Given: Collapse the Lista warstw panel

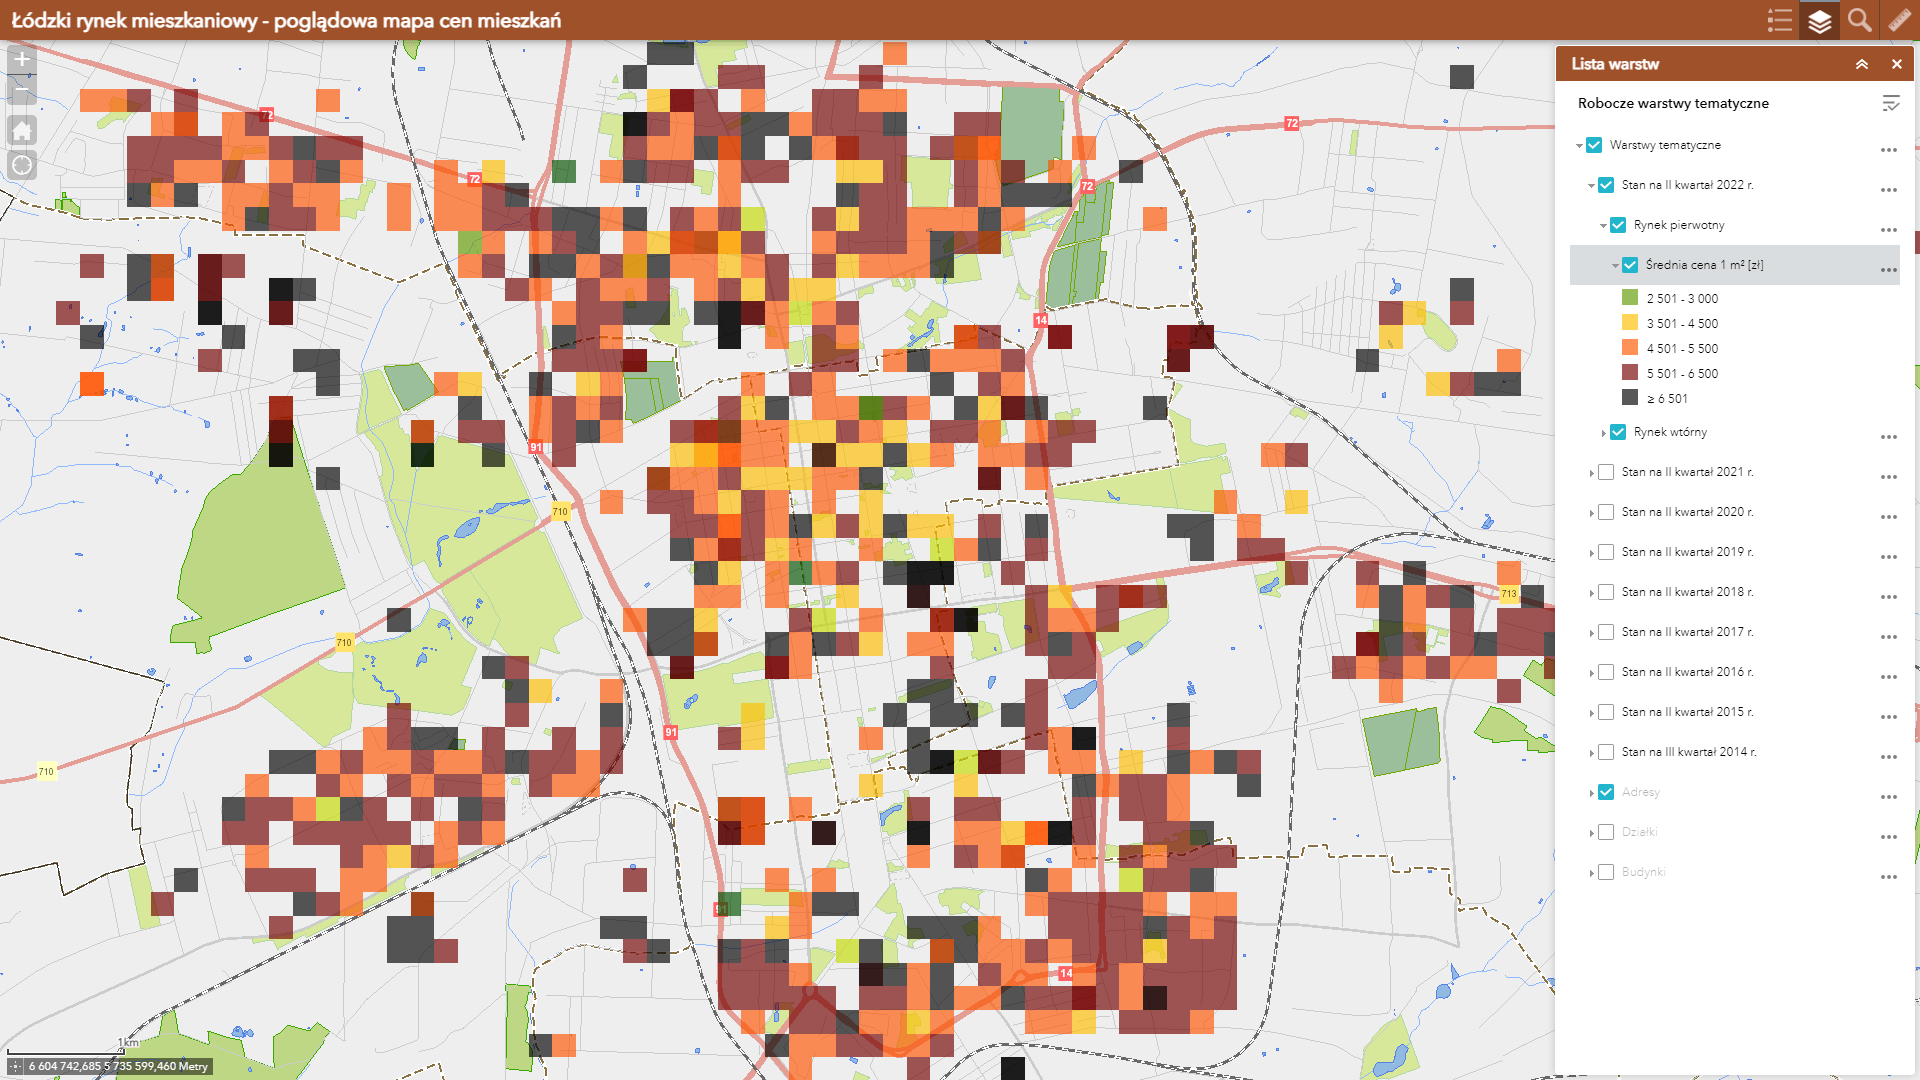Looking at the screenshot, I should pyautogui.click(x=1862, y=64).
